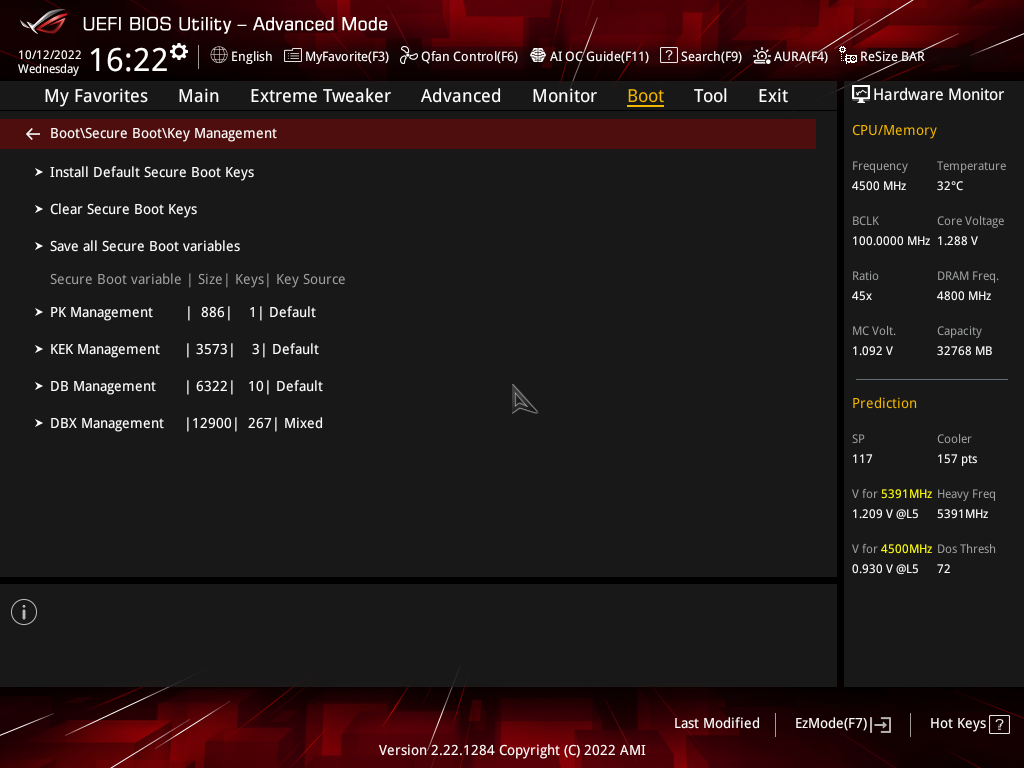Viewport: 1024px width, 768px height.
Task: Click the AURA light bulb icon
Action: 761,56
